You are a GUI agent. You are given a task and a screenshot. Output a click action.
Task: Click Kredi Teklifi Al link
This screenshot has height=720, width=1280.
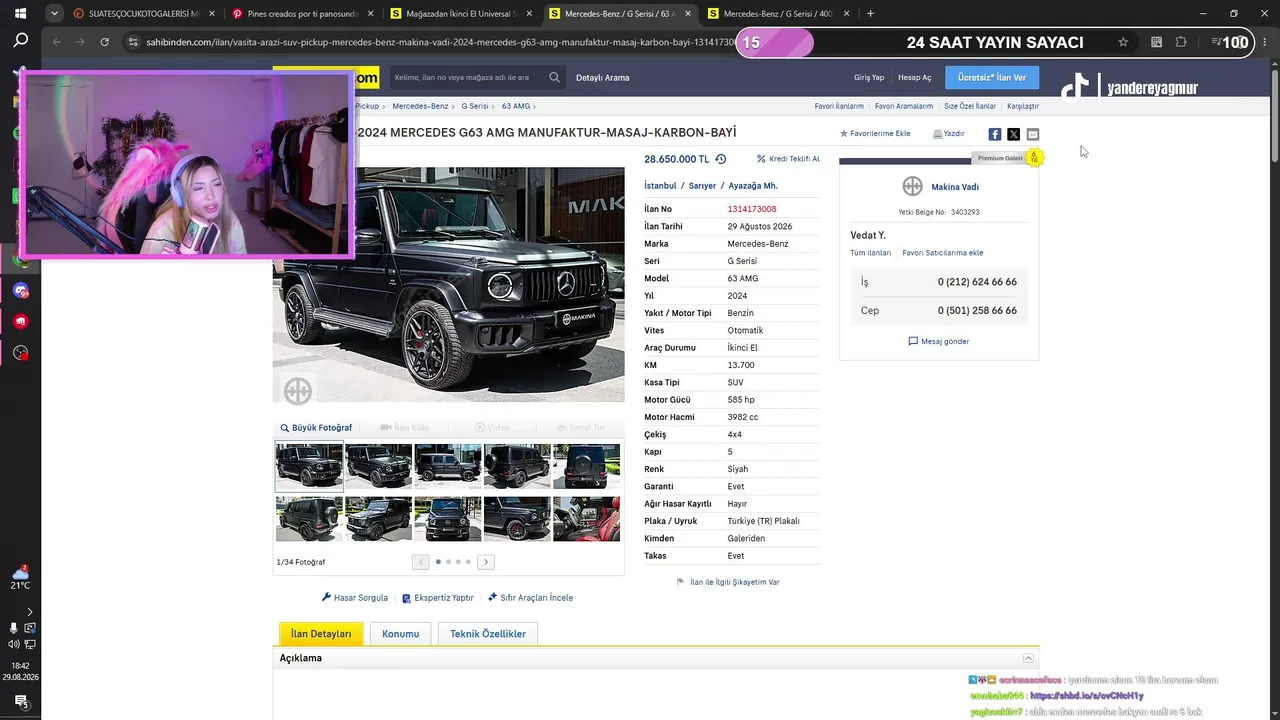pyautogui.click(x=788, y=159)
